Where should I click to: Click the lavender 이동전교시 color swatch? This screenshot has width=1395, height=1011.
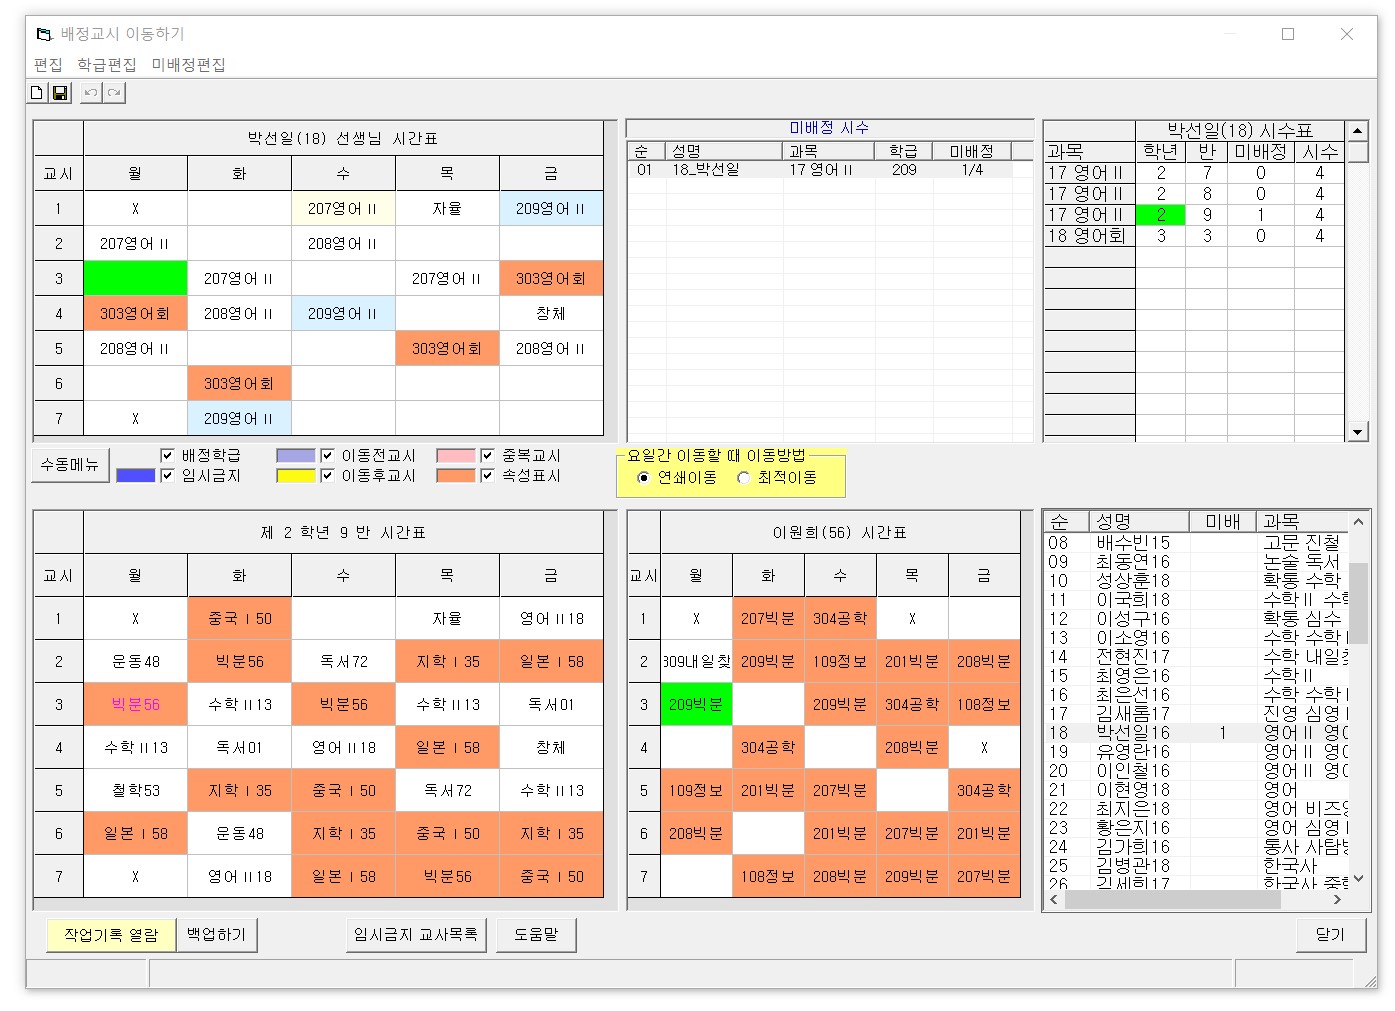tap(296, 455)
